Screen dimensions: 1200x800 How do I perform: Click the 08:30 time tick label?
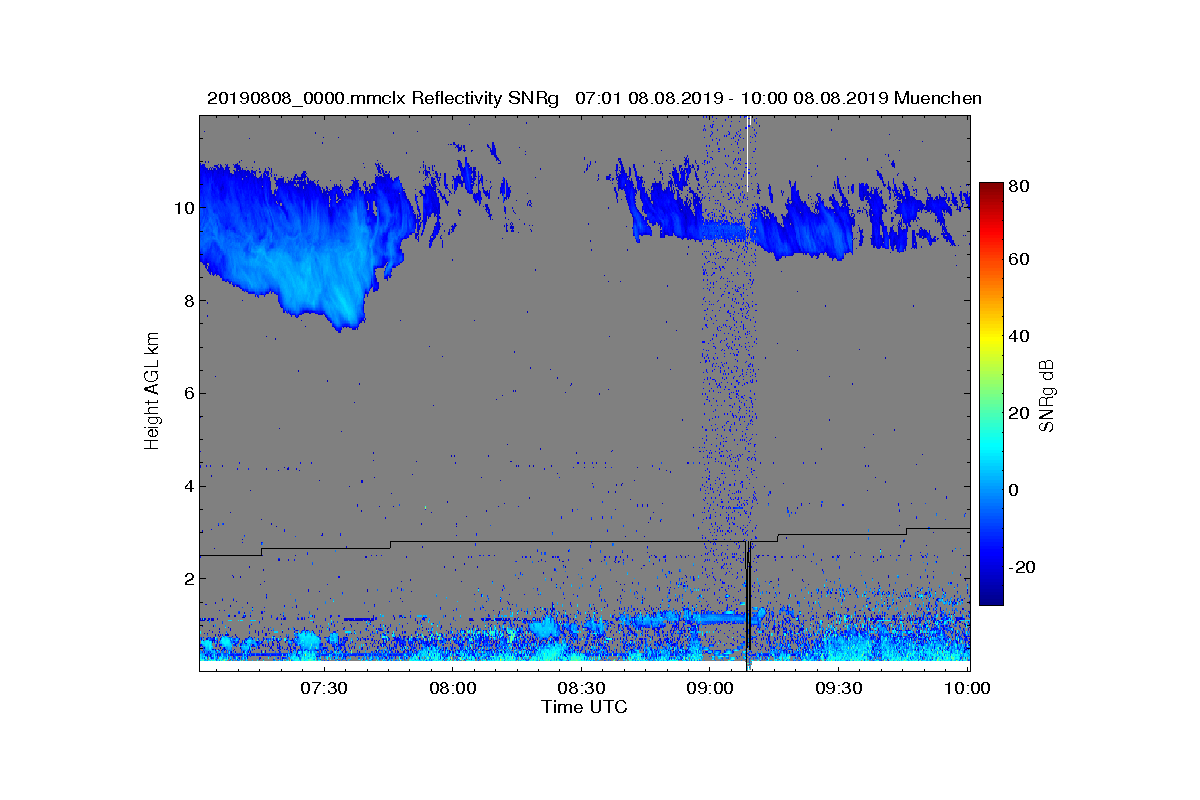click(x=581, y=688)
